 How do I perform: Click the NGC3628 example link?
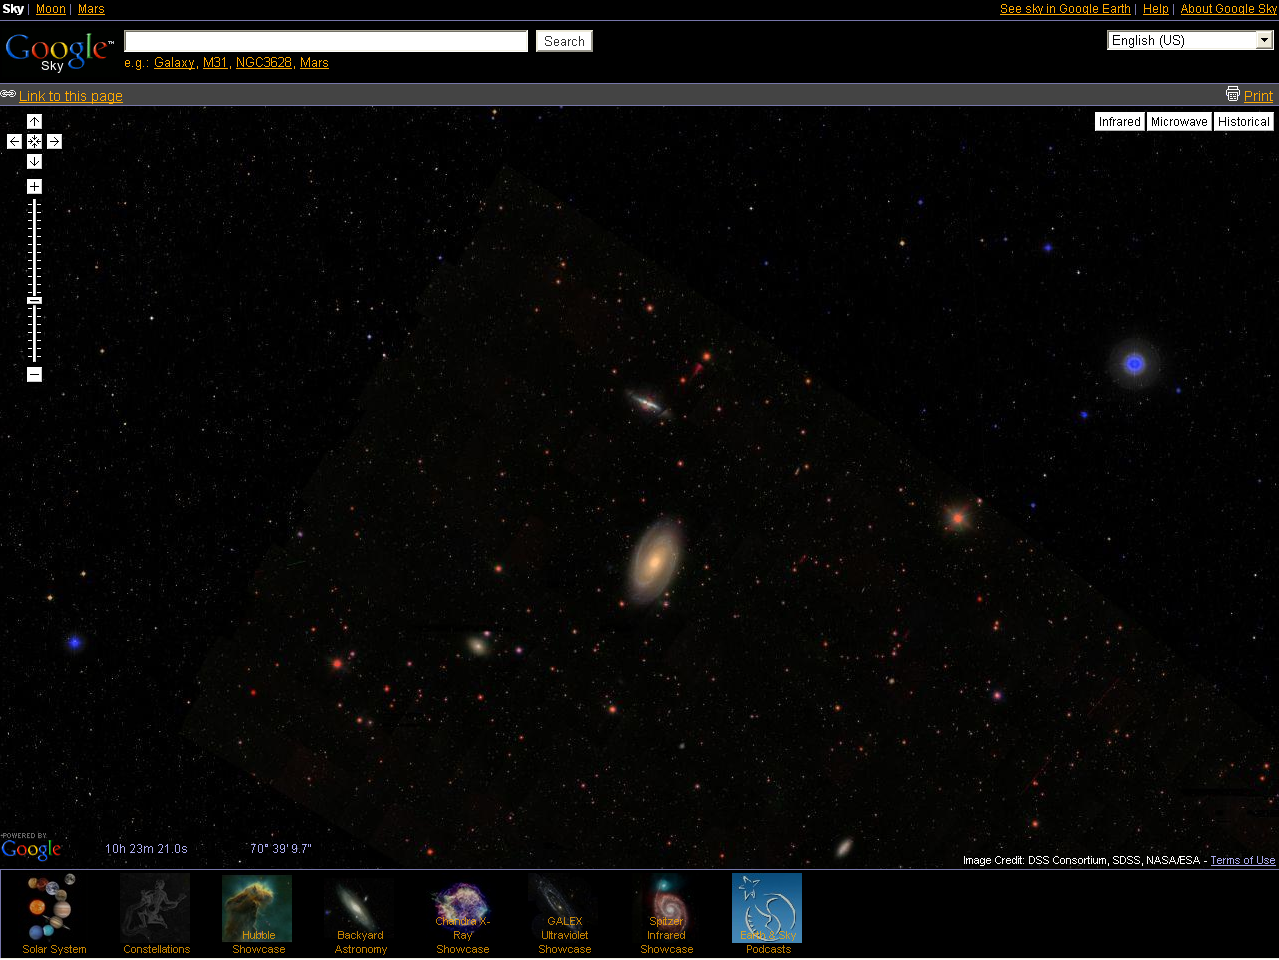(264, 63)
